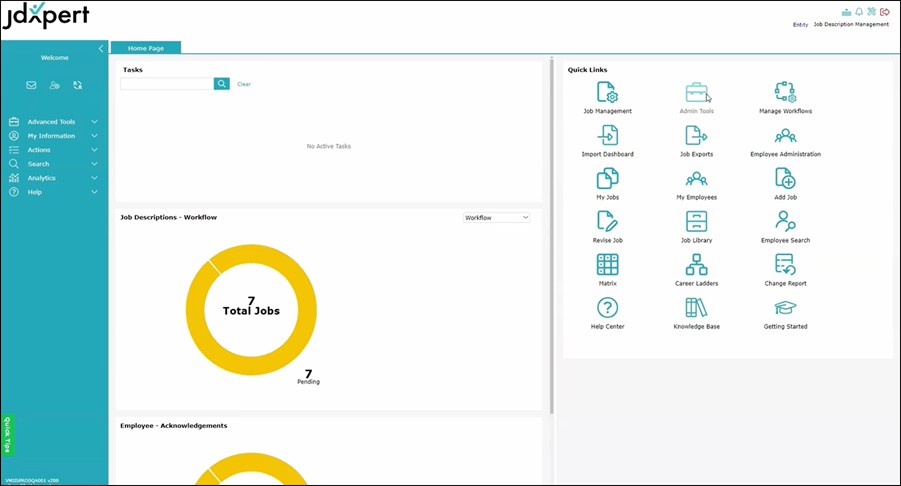Click the red logout icon
This screenshot has height=486, width=901.
[x=885, y=12]
